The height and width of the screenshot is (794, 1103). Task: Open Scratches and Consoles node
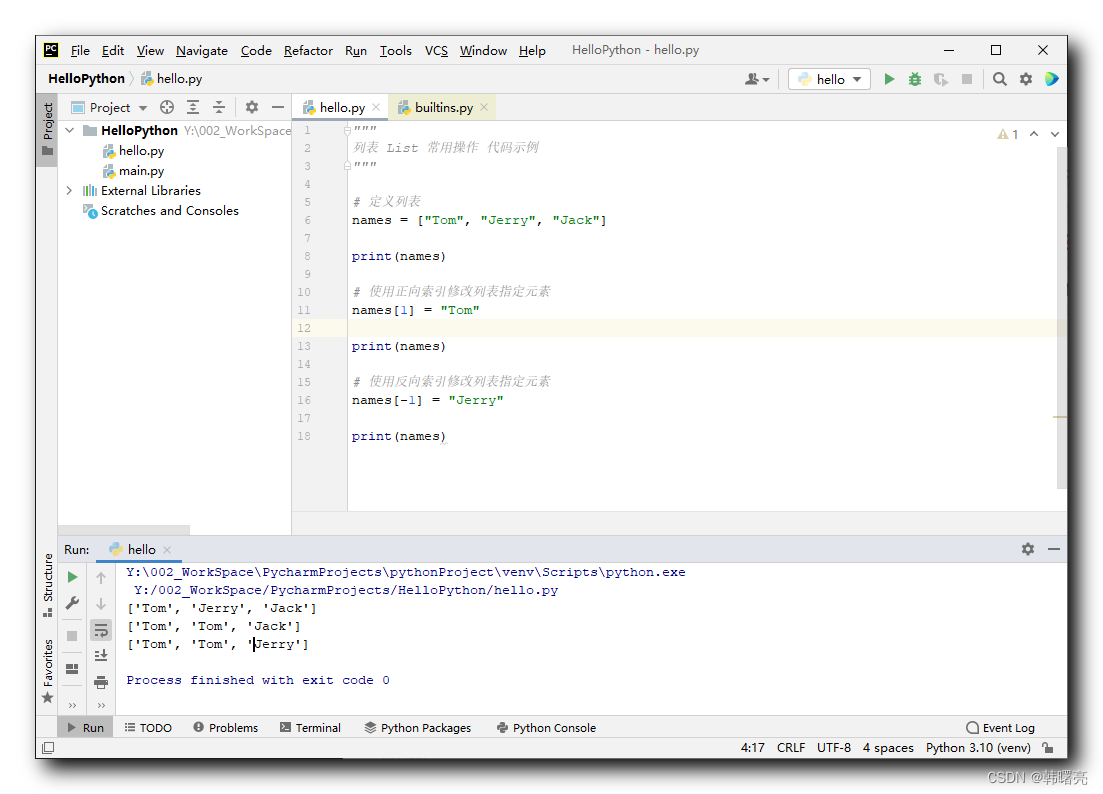(x=161, y=210)
